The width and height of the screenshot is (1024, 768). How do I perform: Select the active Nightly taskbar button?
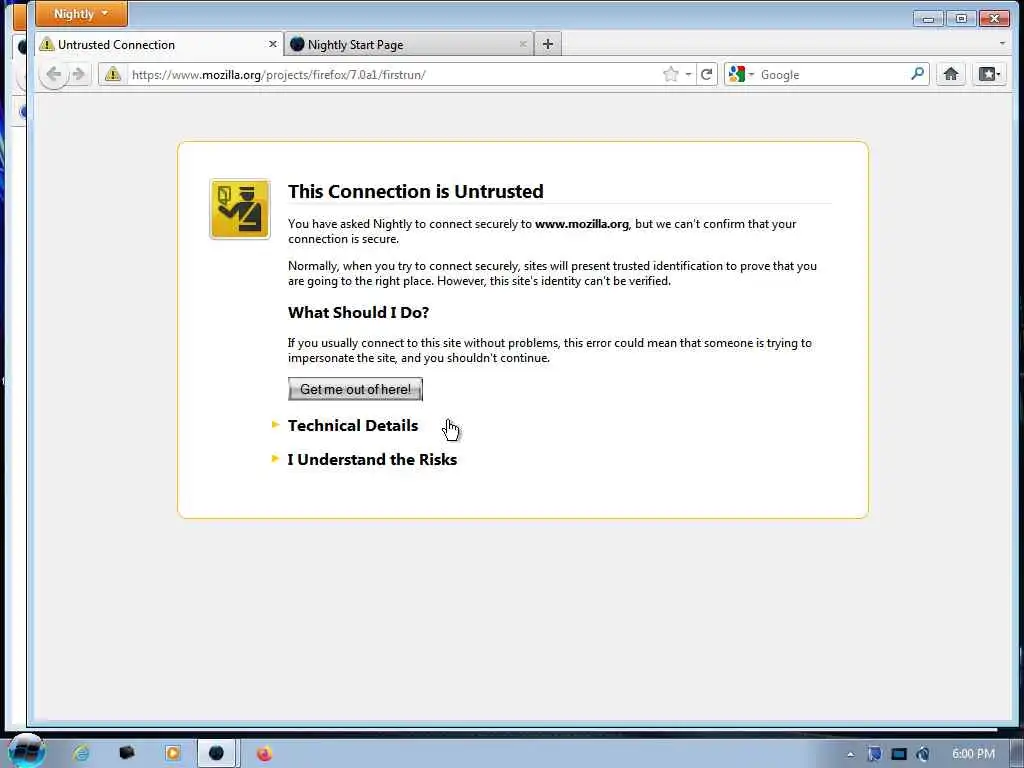tap(217, 753)
